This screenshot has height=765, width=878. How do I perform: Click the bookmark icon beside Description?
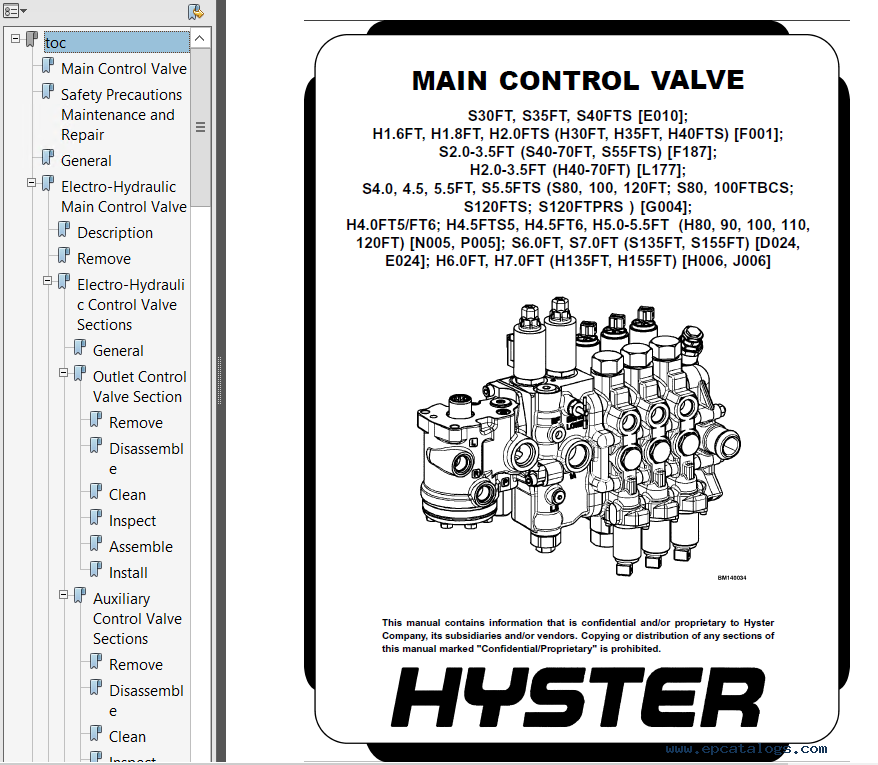pos(64,230)
